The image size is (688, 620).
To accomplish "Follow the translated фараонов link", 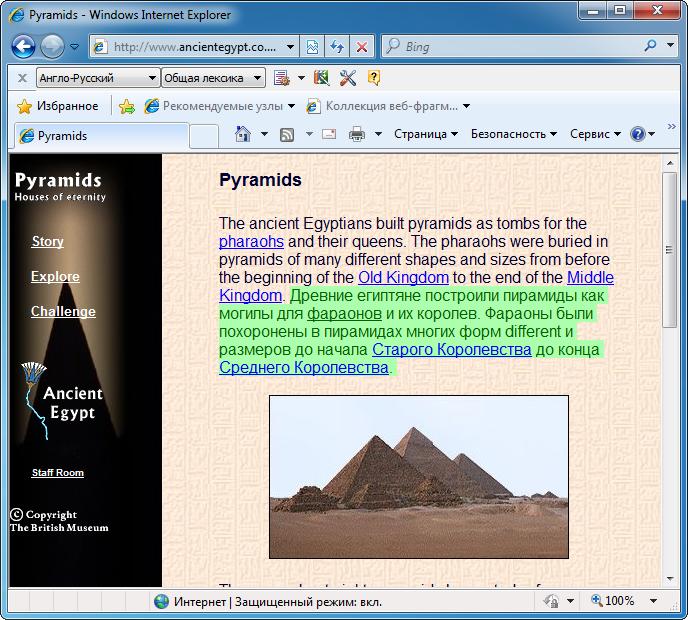I will (344, 314).
